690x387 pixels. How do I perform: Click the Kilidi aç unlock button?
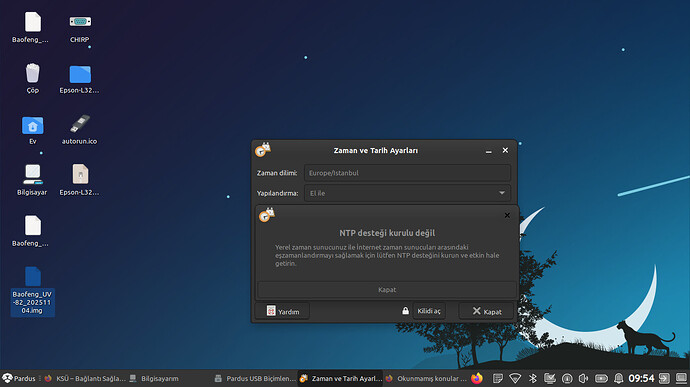(x=429, y=311)
